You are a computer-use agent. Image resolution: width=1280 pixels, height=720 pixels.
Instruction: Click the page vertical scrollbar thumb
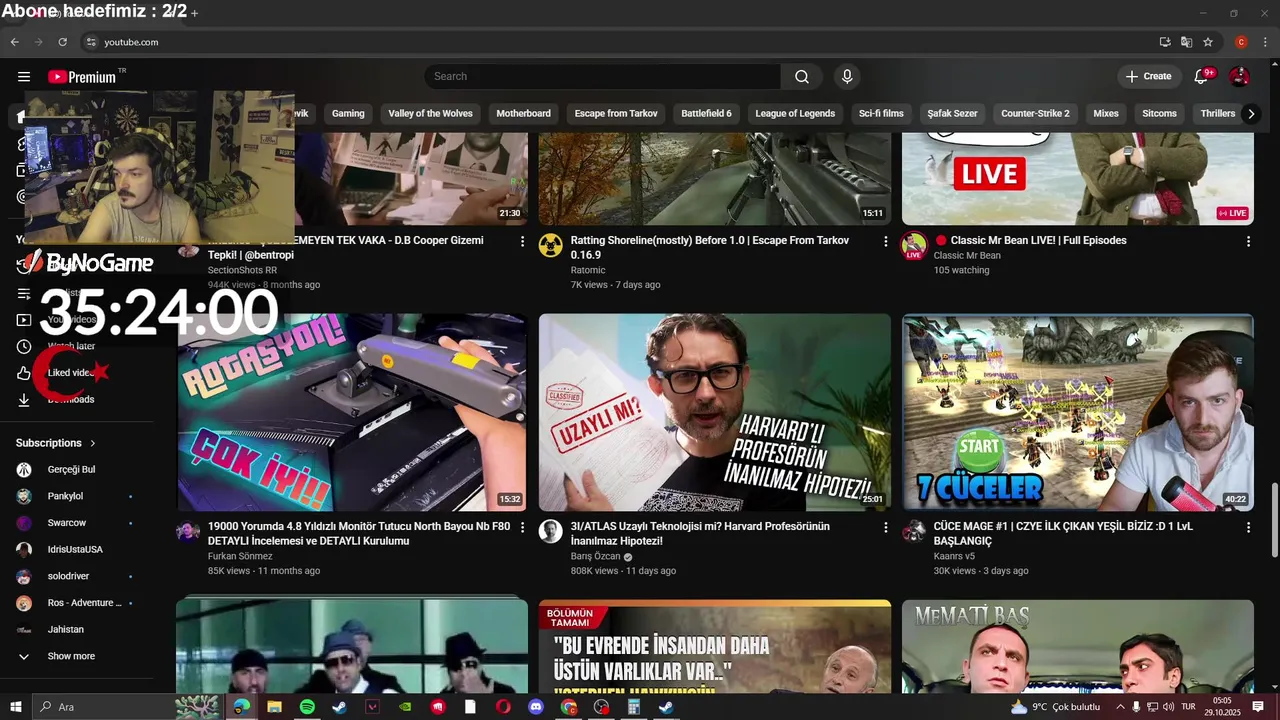[1274, 520]
